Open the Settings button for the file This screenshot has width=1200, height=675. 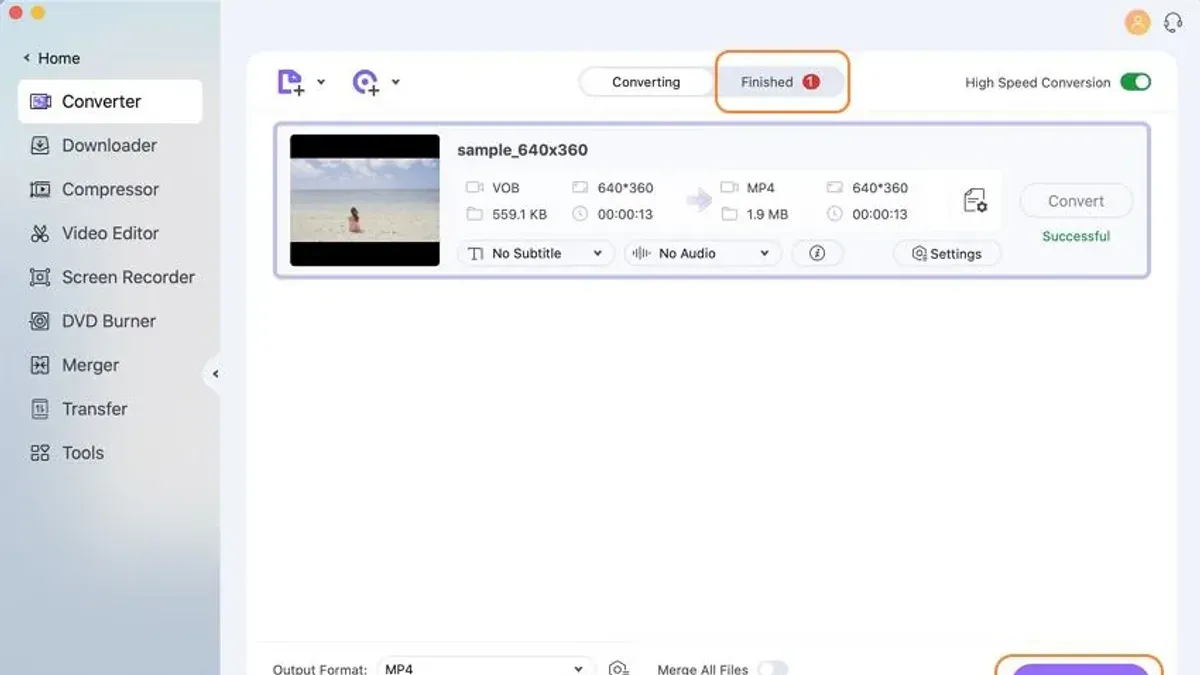coord(947,253)
